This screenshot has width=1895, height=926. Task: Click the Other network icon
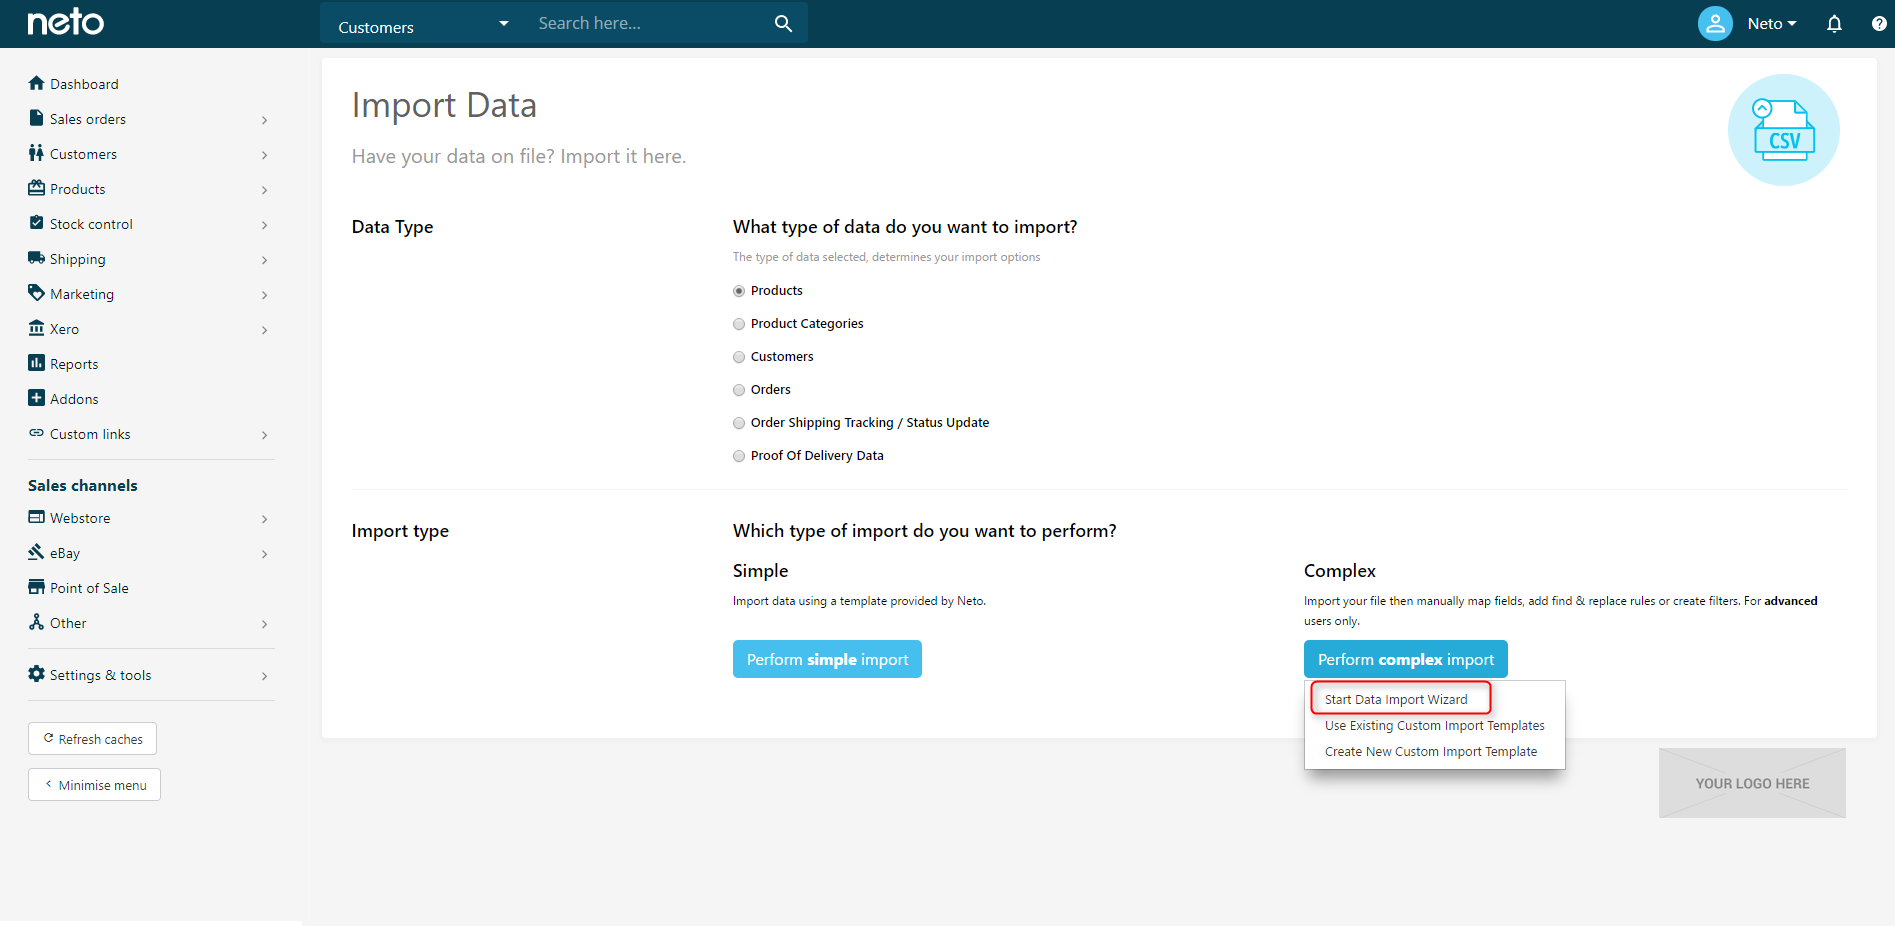tap(37, 622)
